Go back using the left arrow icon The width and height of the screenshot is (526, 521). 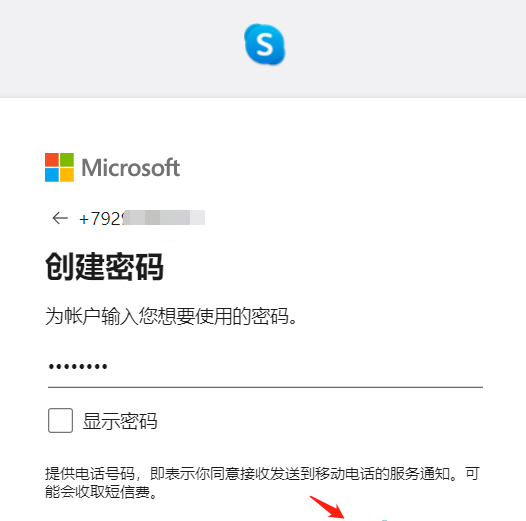coord(60,218)
